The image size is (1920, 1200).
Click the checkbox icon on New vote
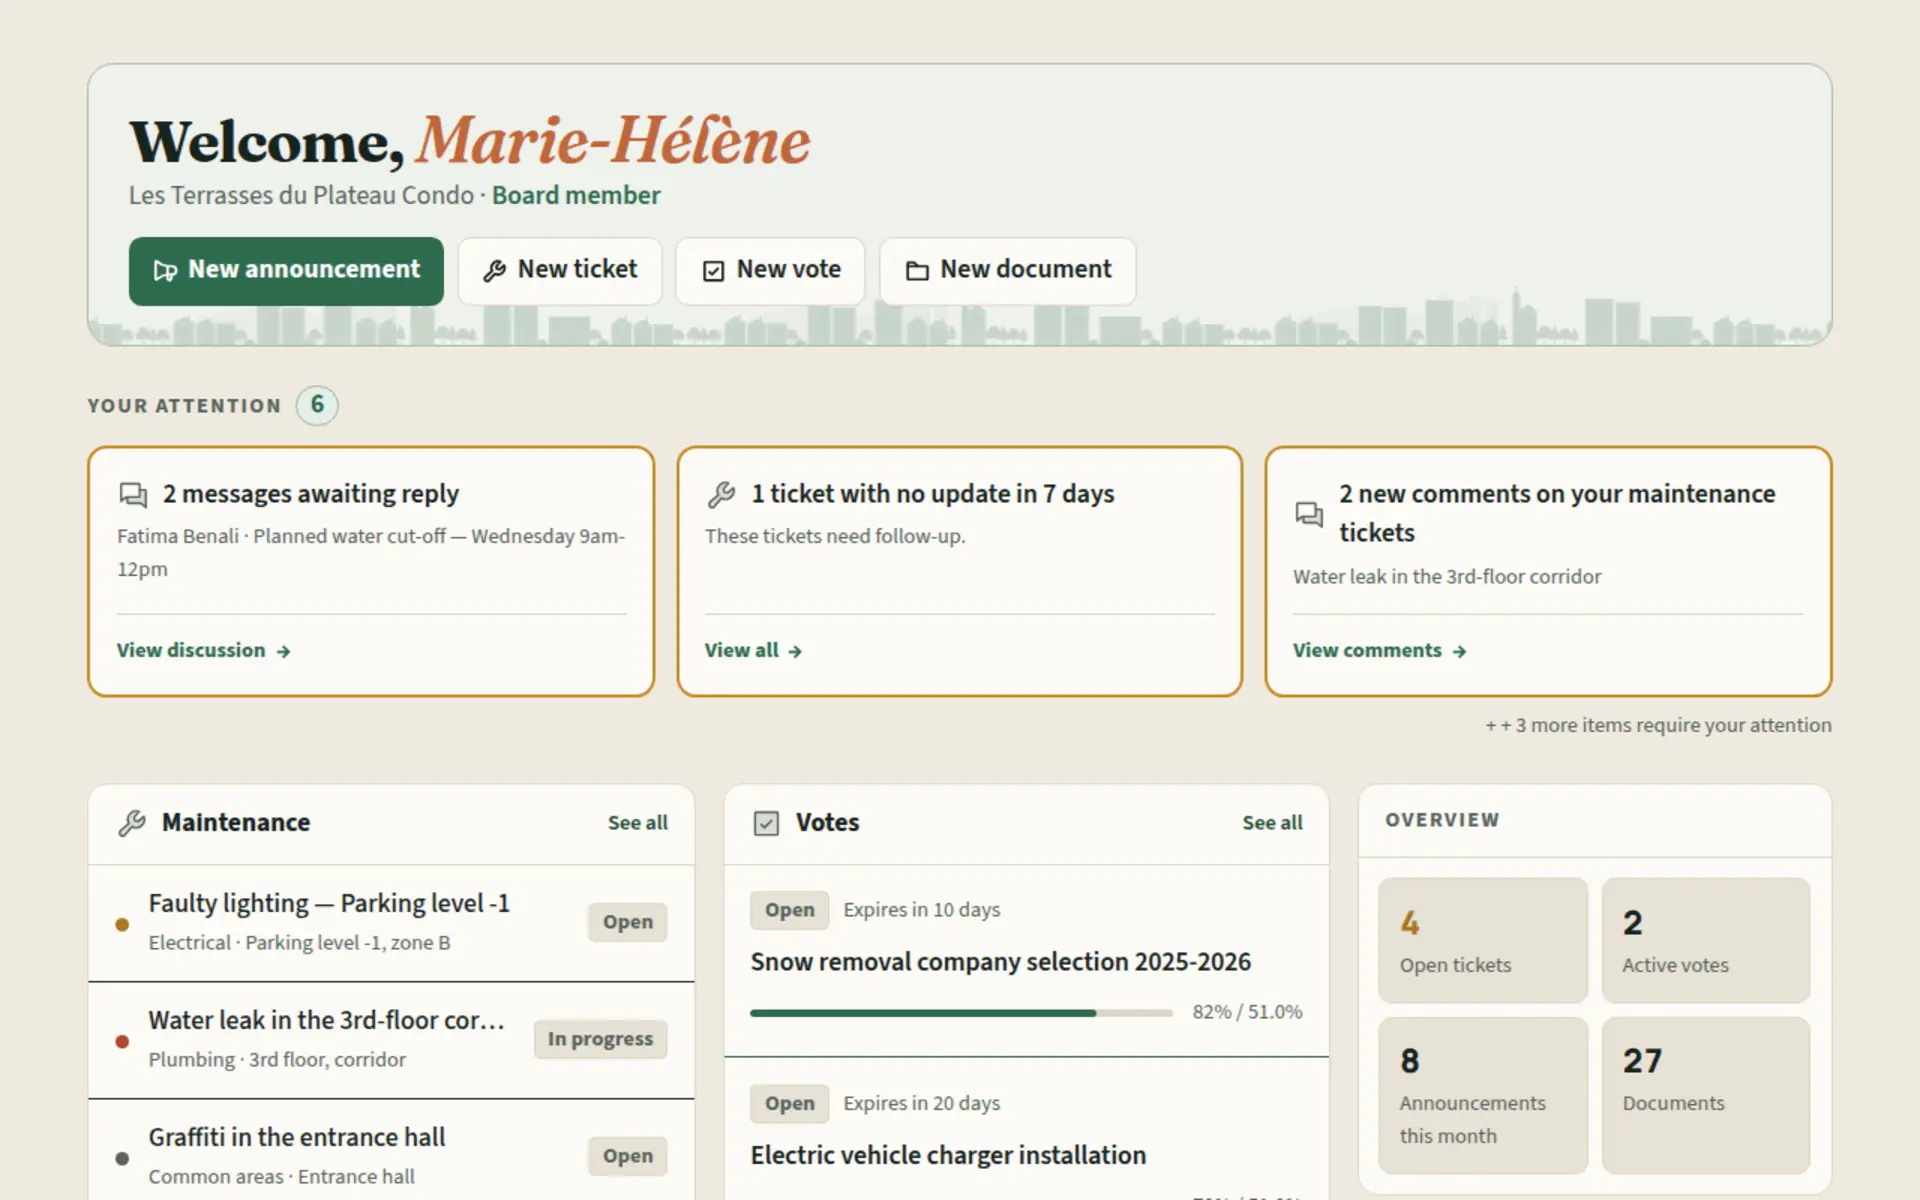pos(713,271)
